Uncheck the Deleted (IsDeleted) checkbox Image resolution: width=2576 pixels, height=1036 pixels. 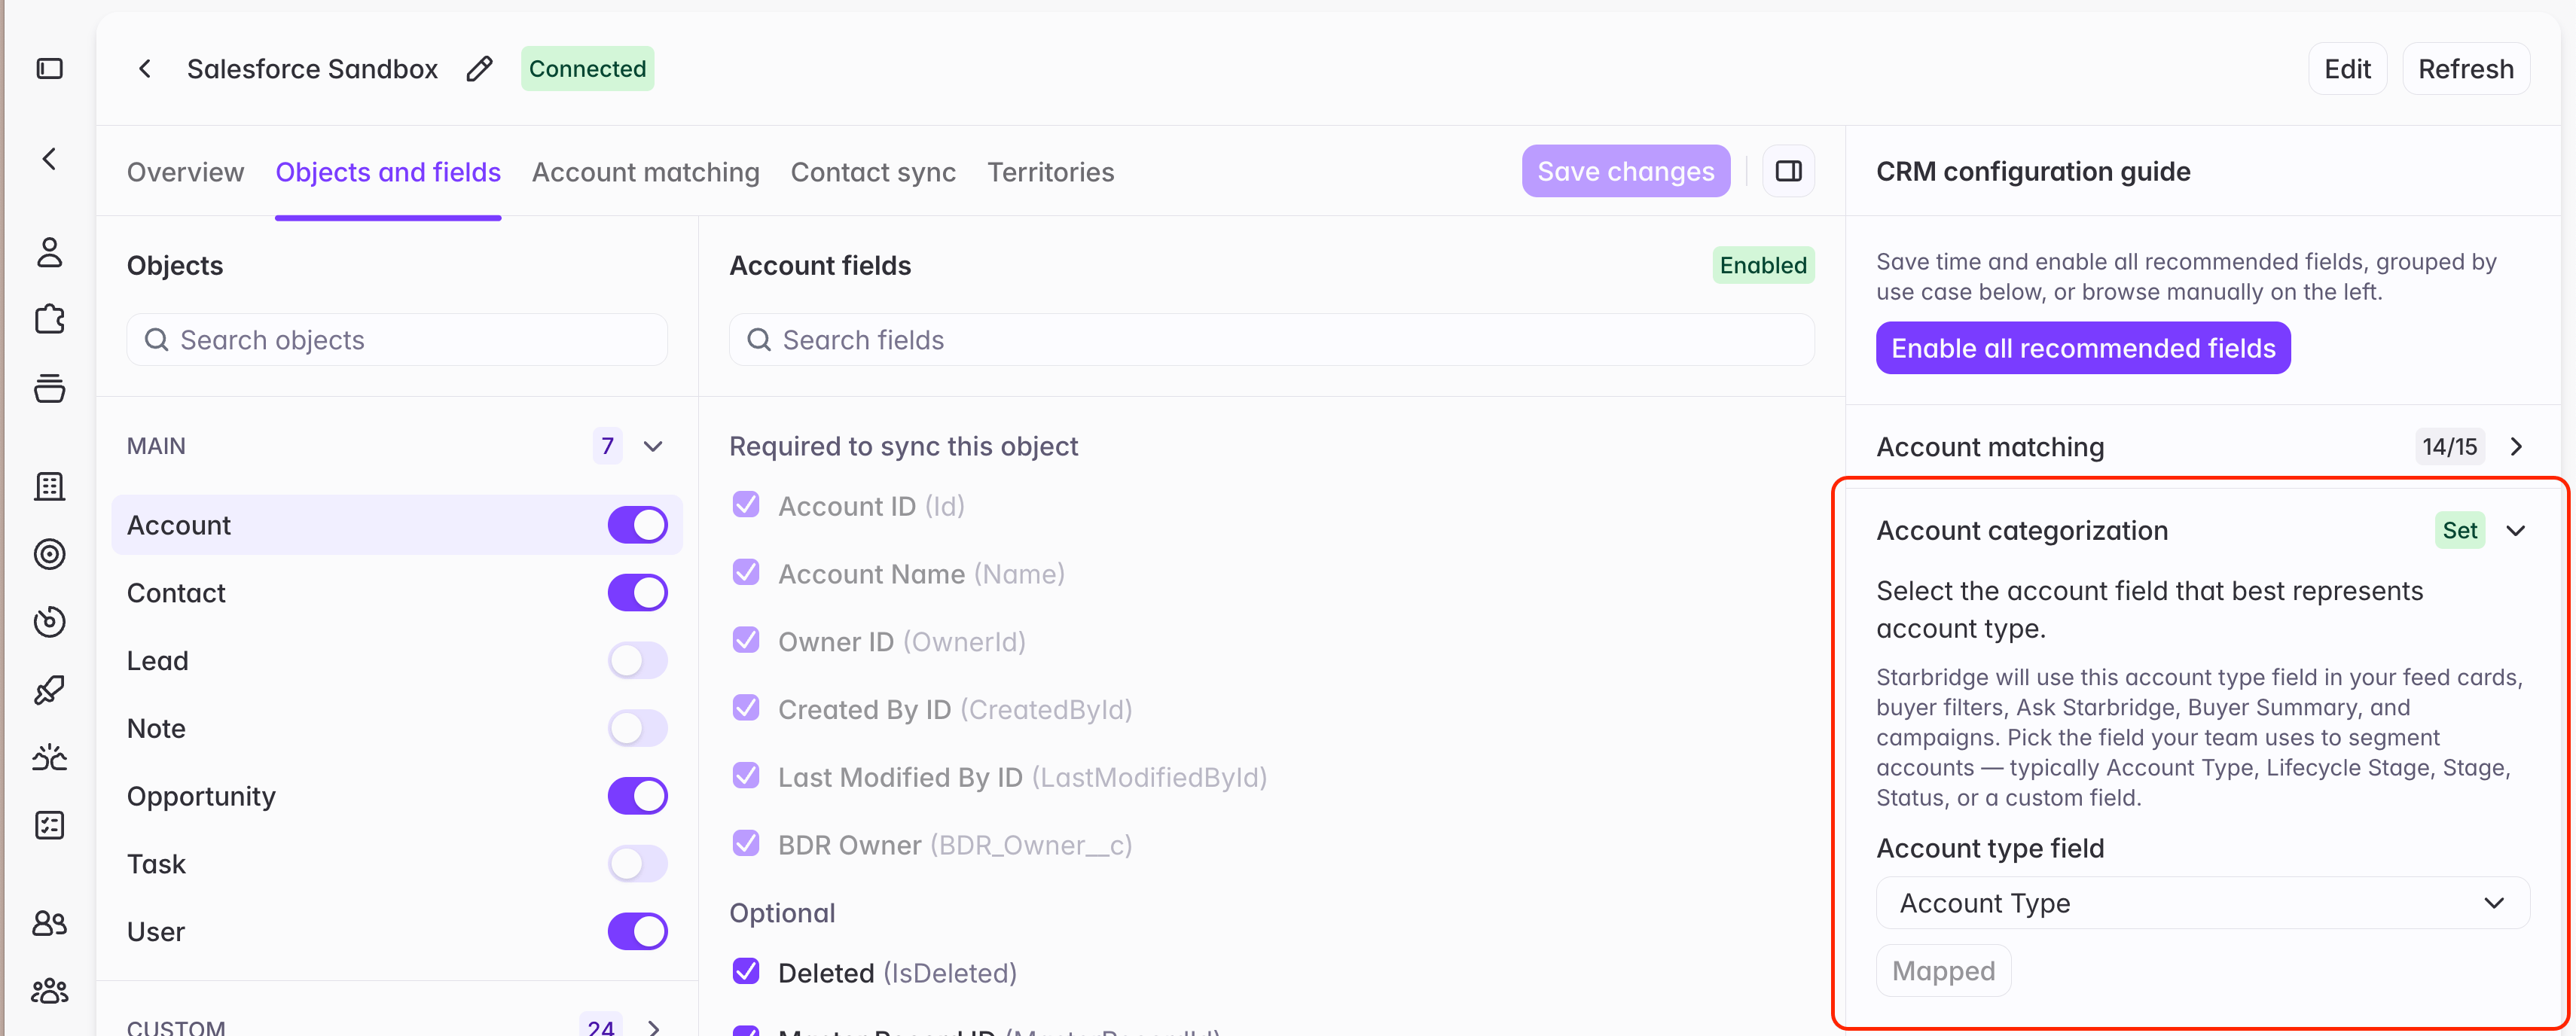(746, 972)
